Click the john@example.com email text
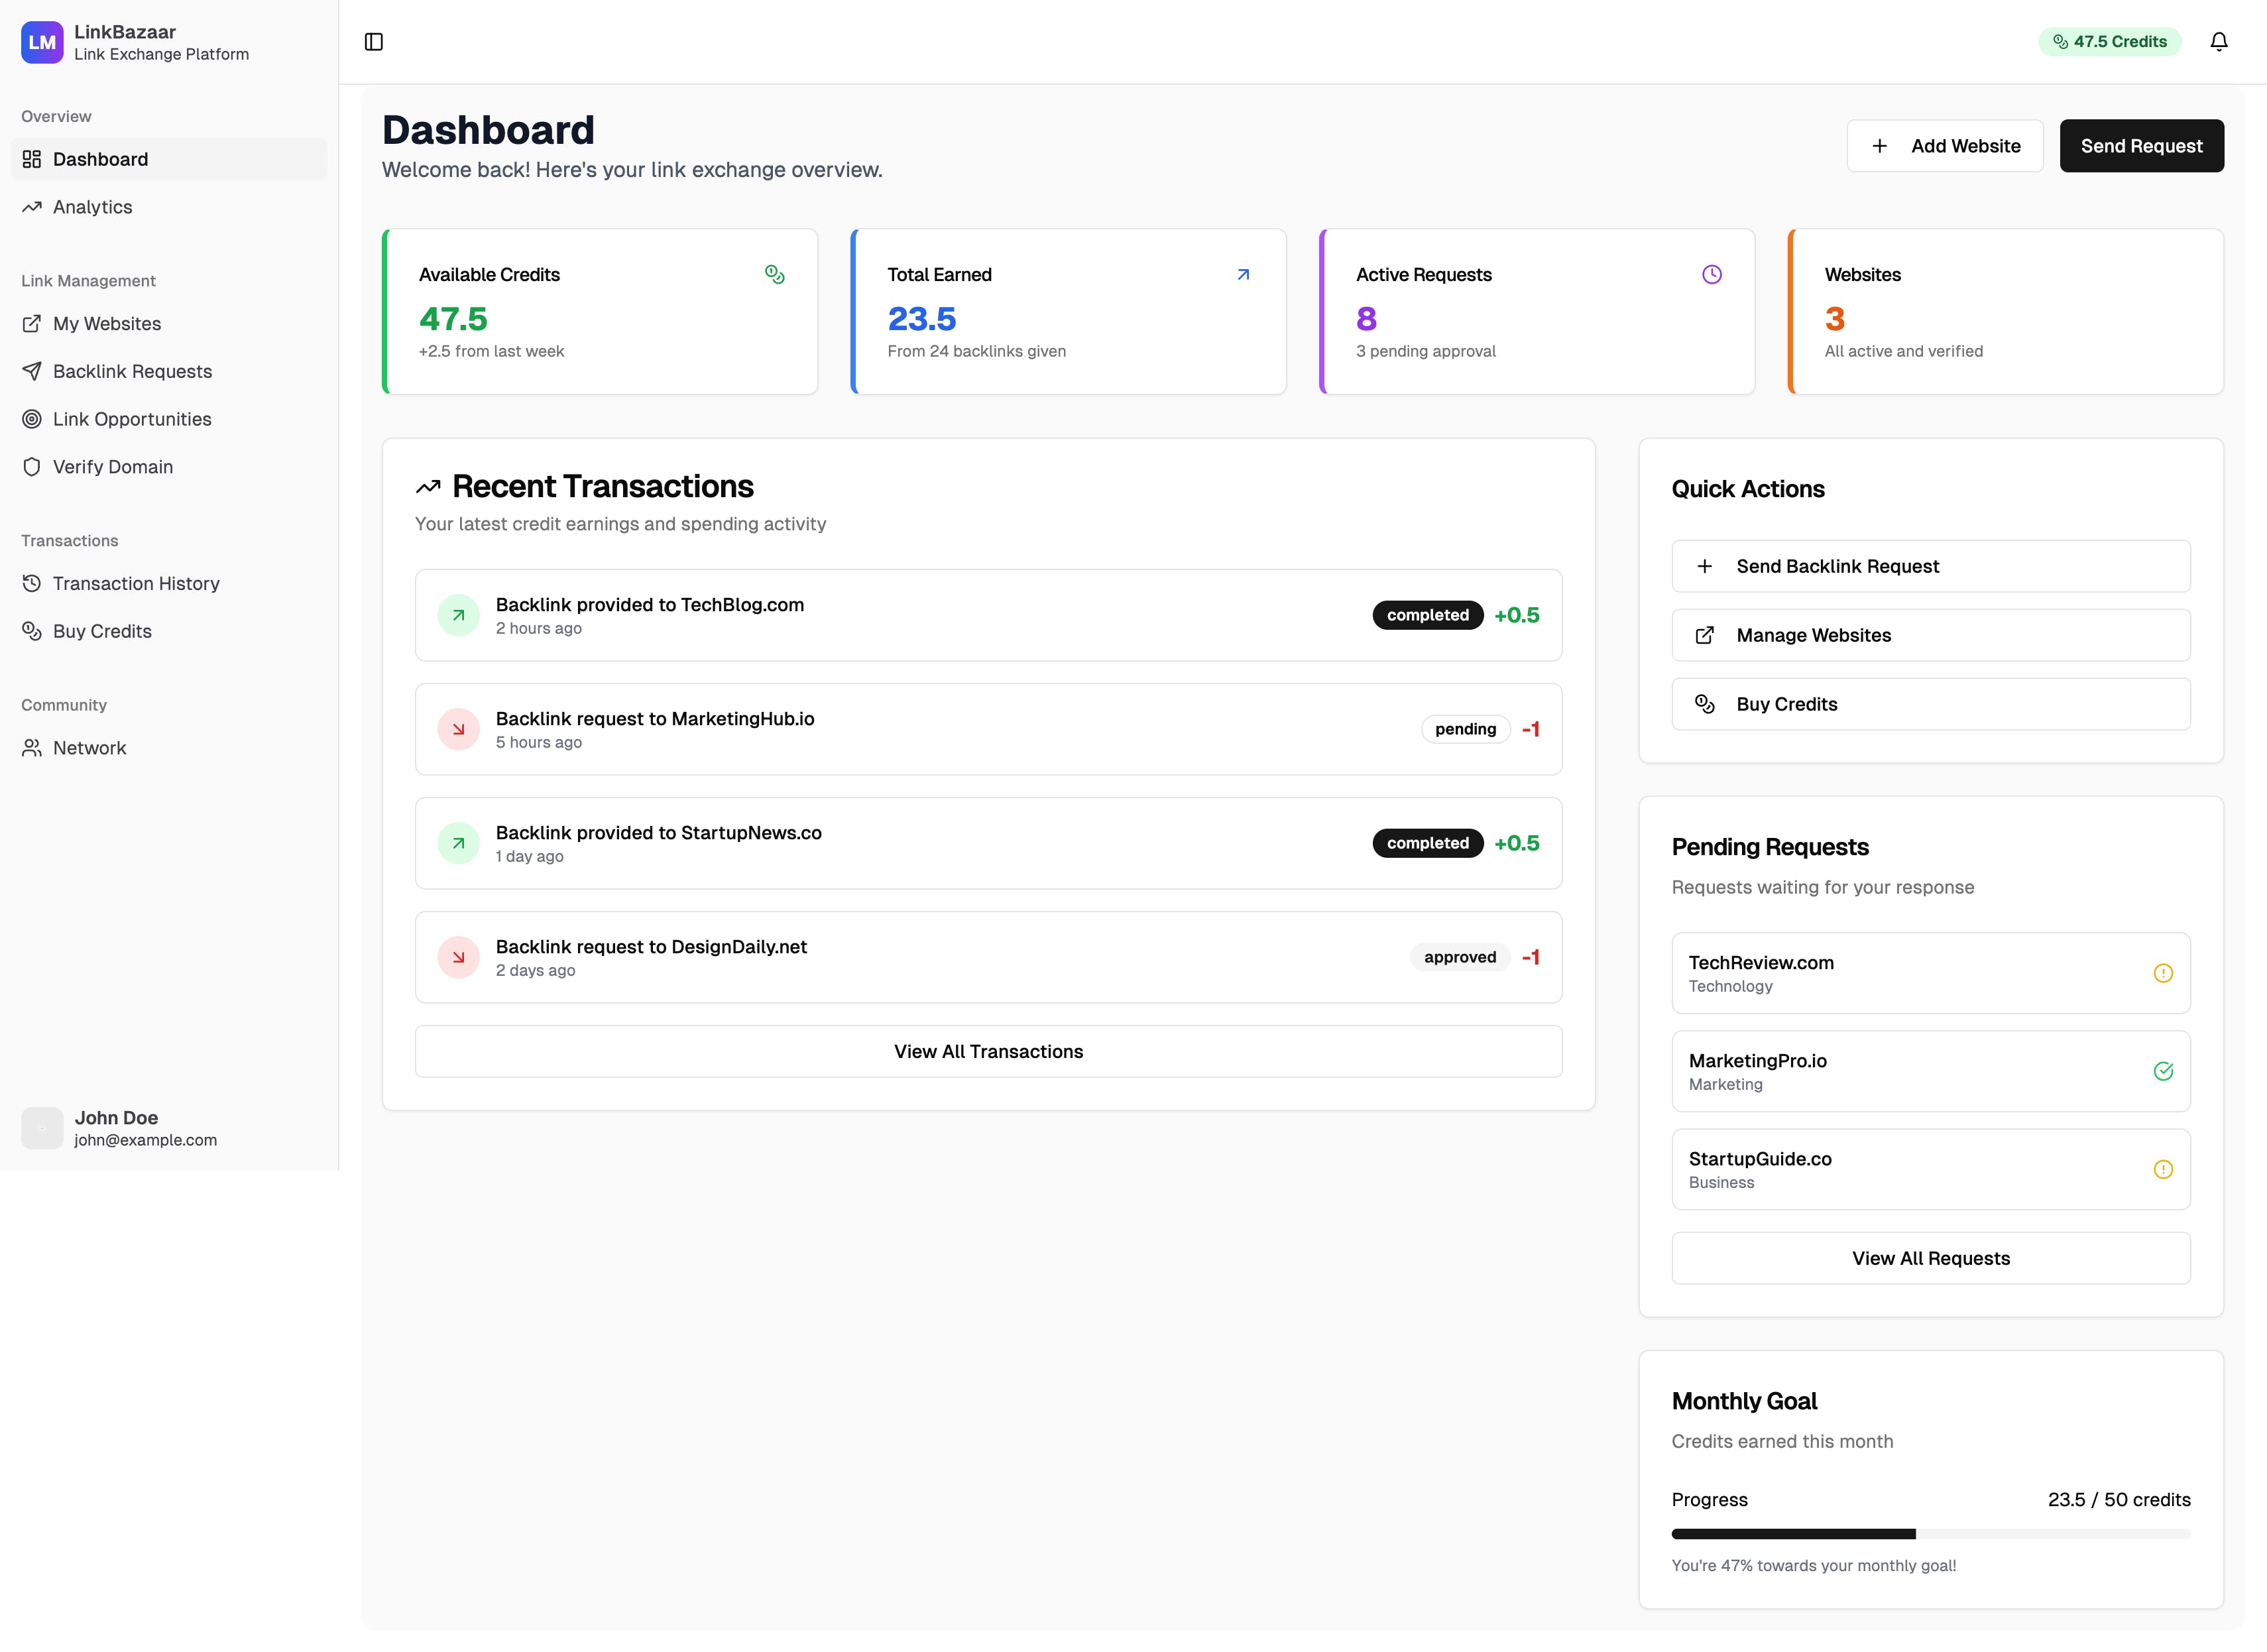The width and height of the screenshot is (2267, 1652). (x=145, y=1140)
